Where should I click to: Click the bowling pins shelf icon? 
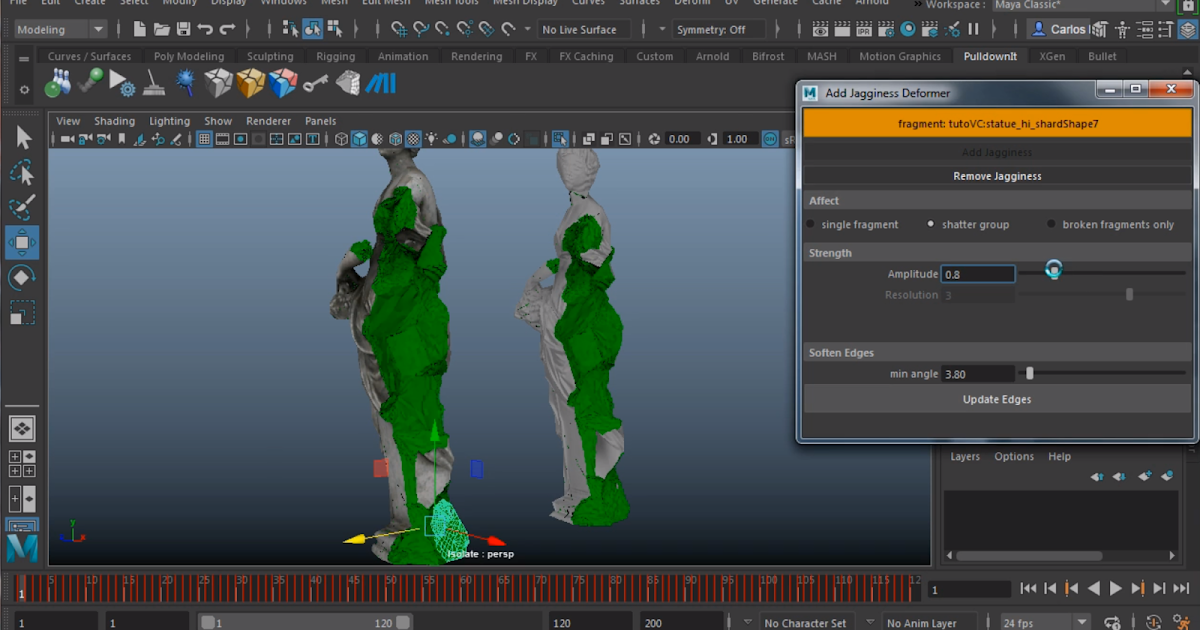[x=57, y=84]
